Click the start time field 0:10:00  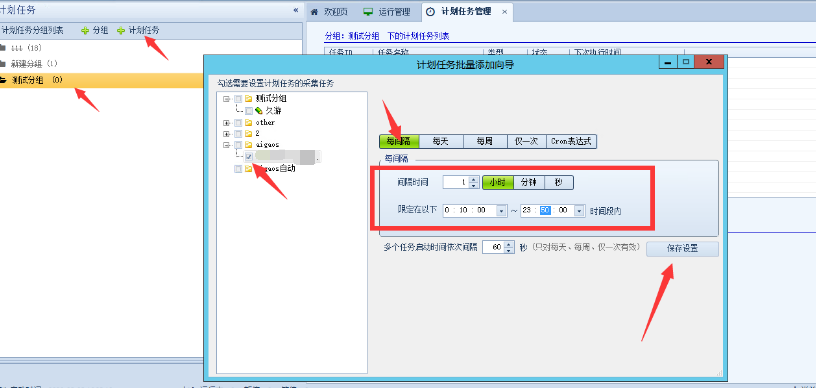(469, 211)
